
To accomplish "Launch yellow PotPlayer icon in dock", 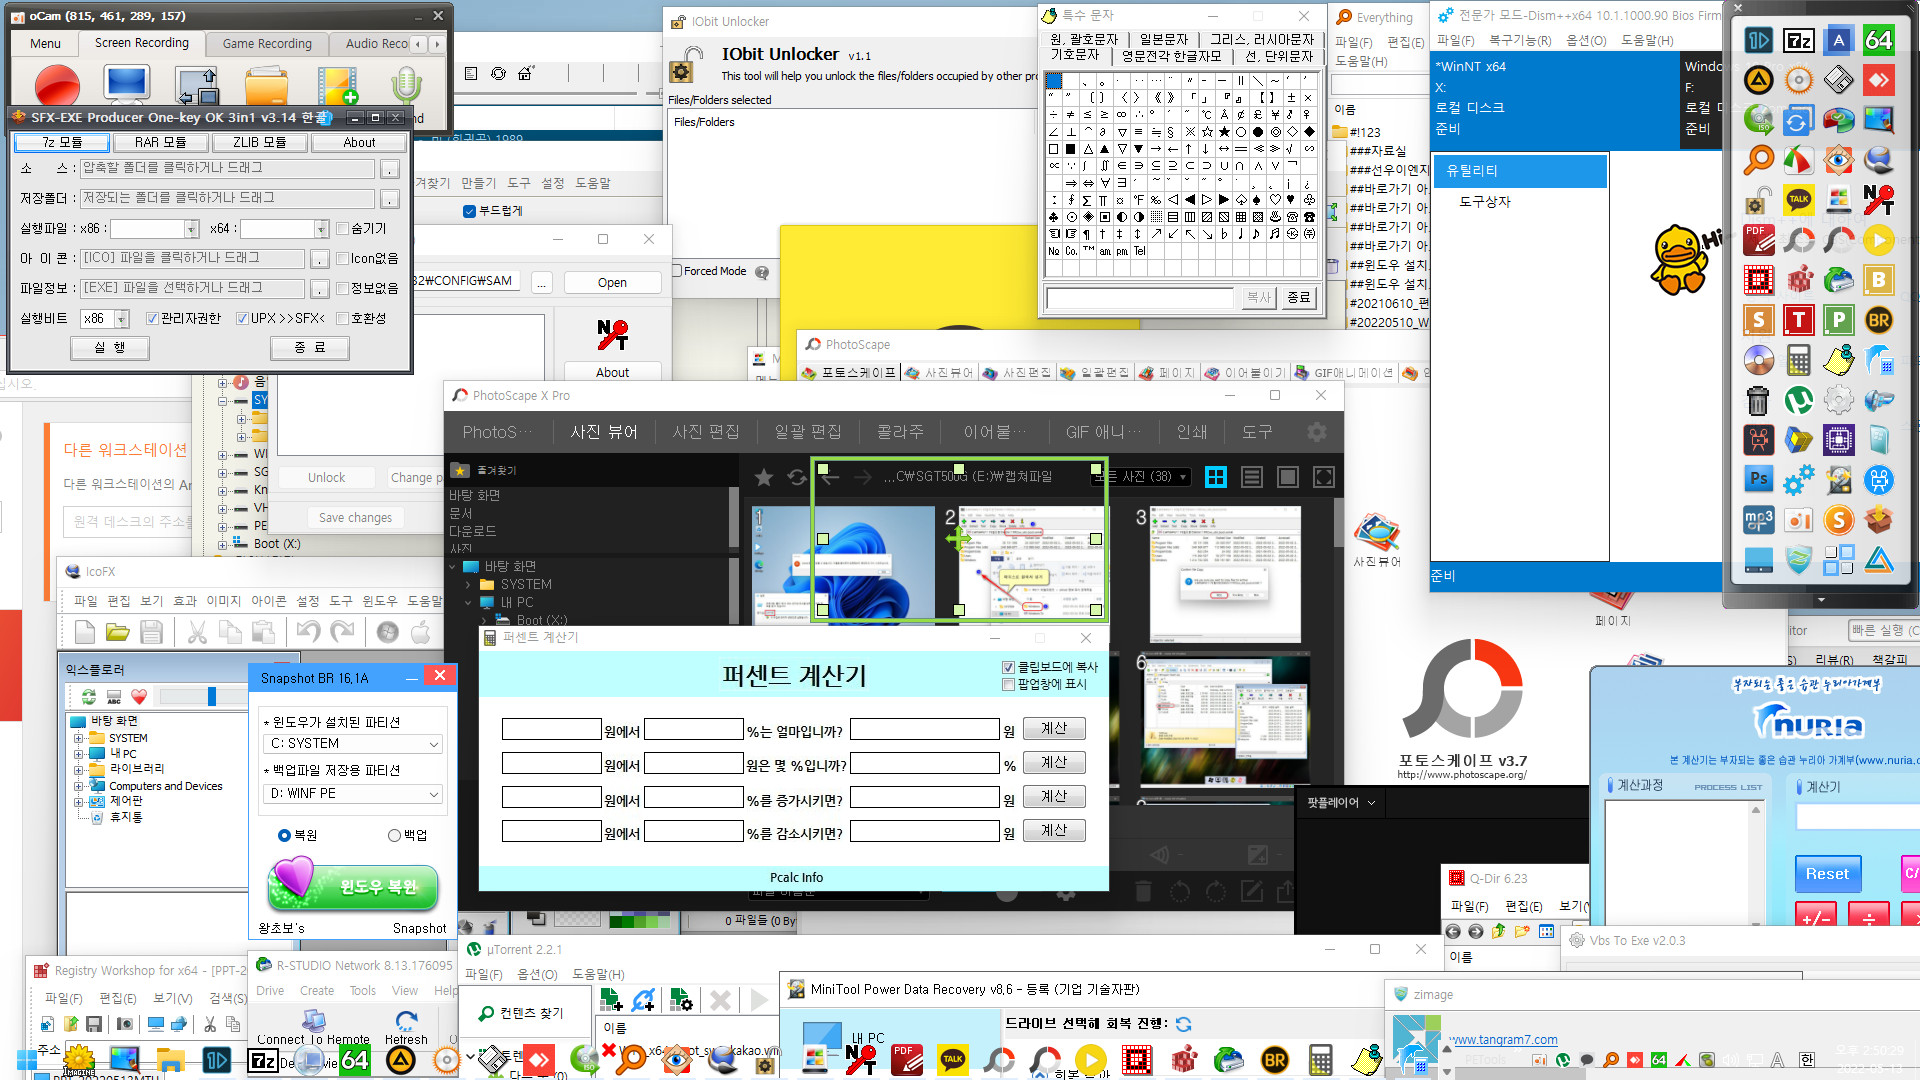I will 1879,240.
